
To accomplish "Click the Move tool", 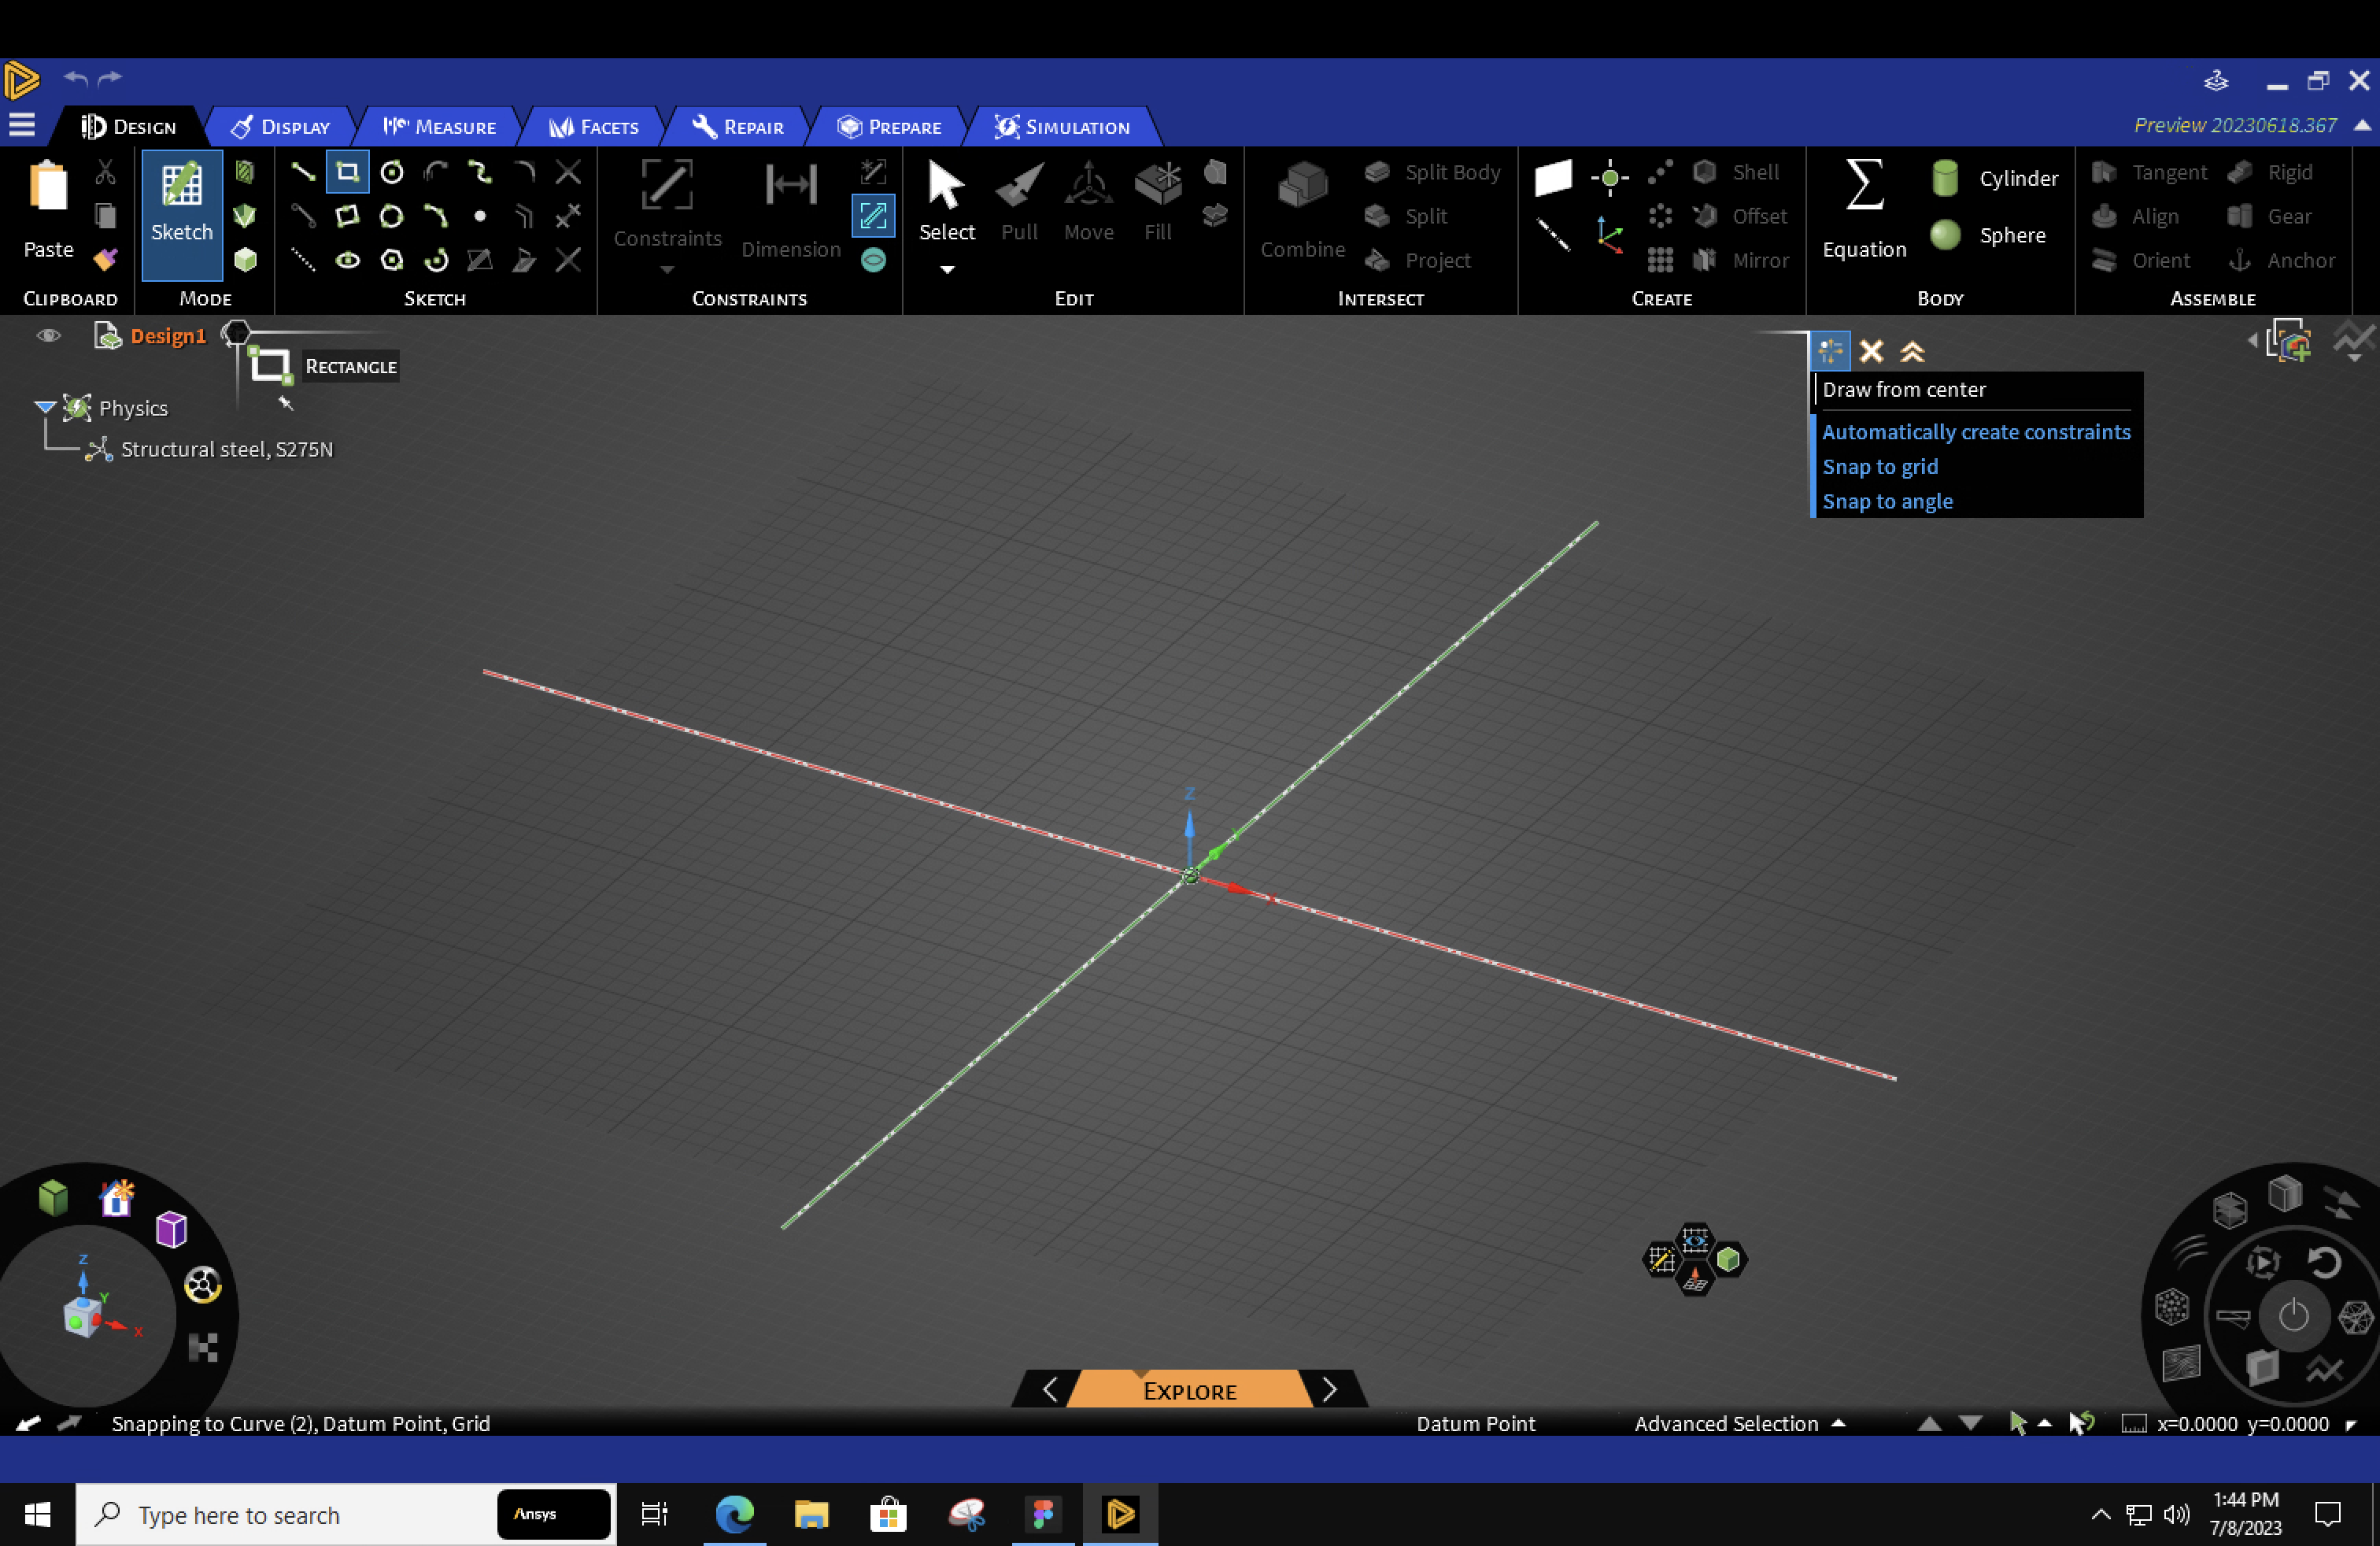I will click(x=1088, y=202).
